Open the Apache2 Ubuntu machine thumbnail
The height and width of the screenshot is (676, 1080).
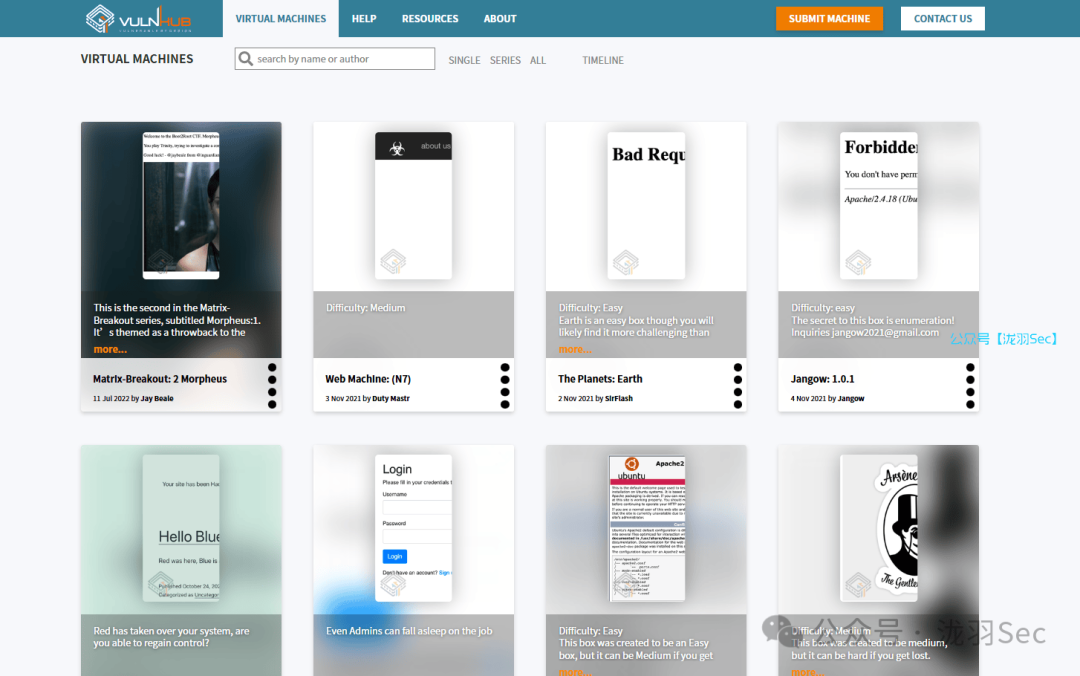pos(646,528)
